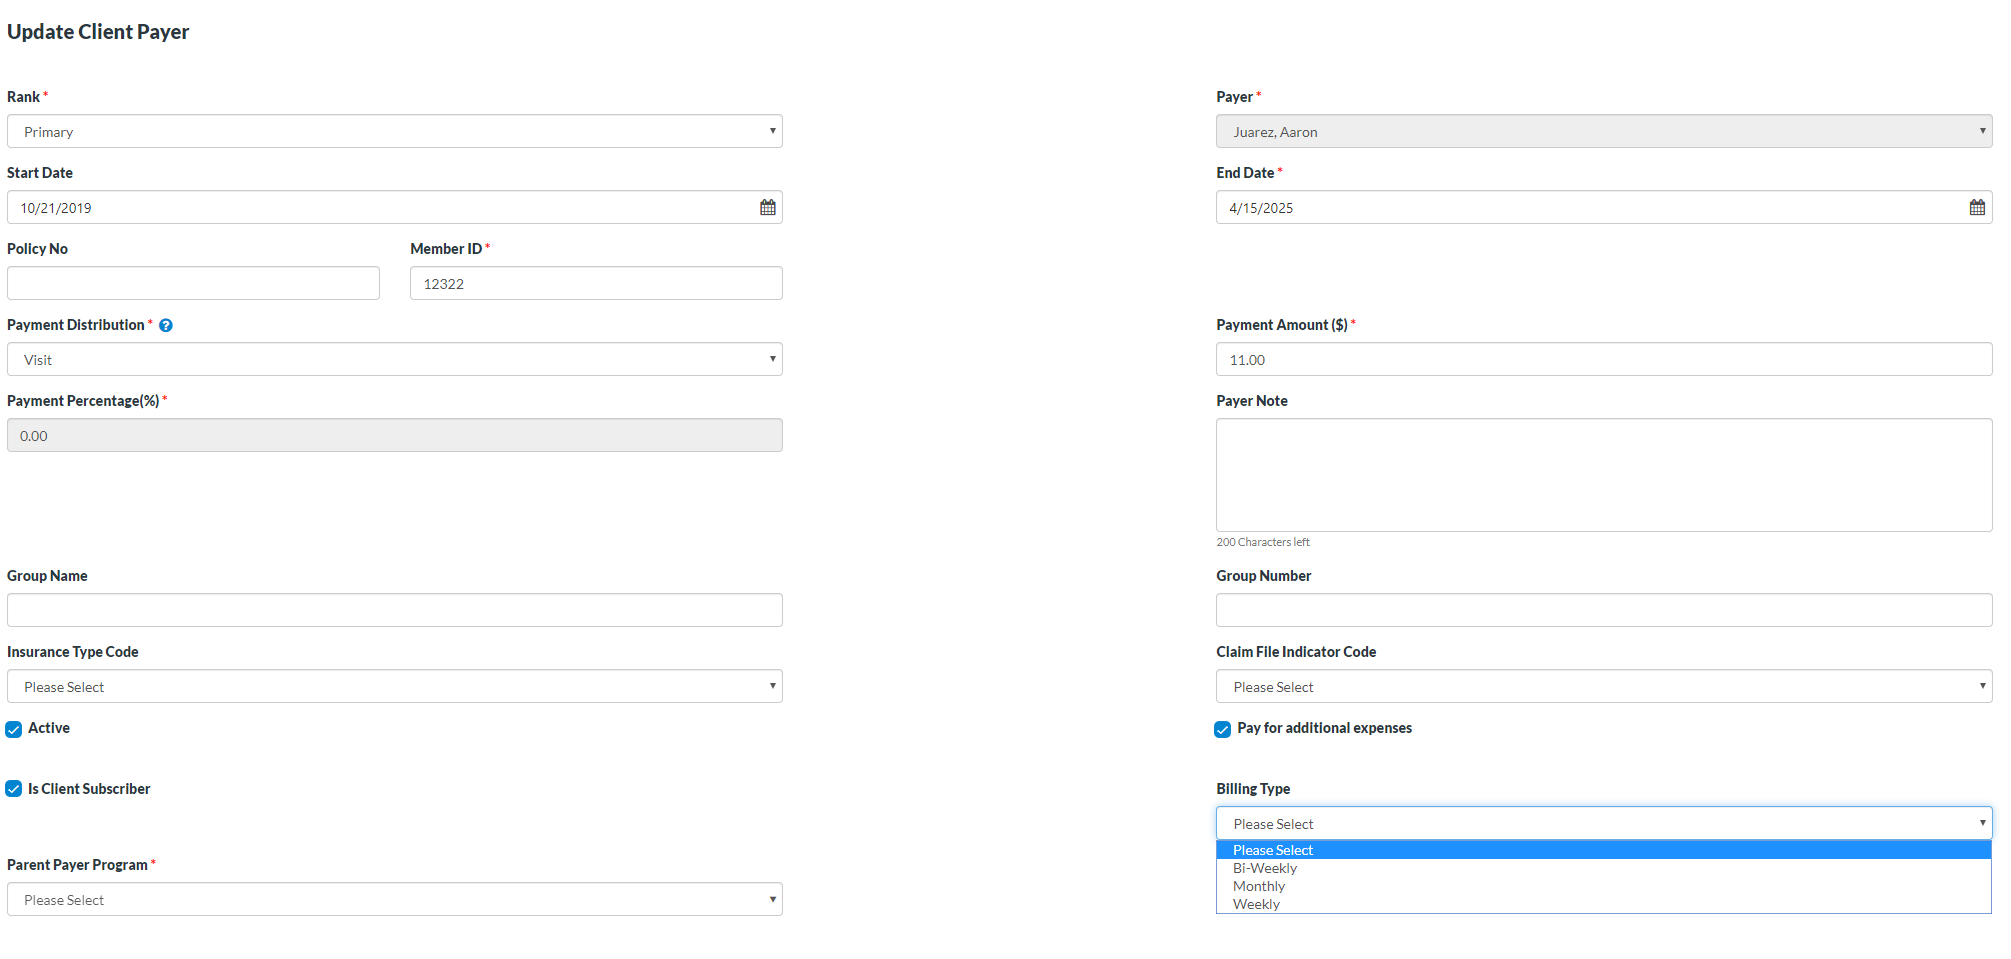Open the End Date calendar picker
Image resolution: width=2011 pixels, height=959 pixels.
1976,207
